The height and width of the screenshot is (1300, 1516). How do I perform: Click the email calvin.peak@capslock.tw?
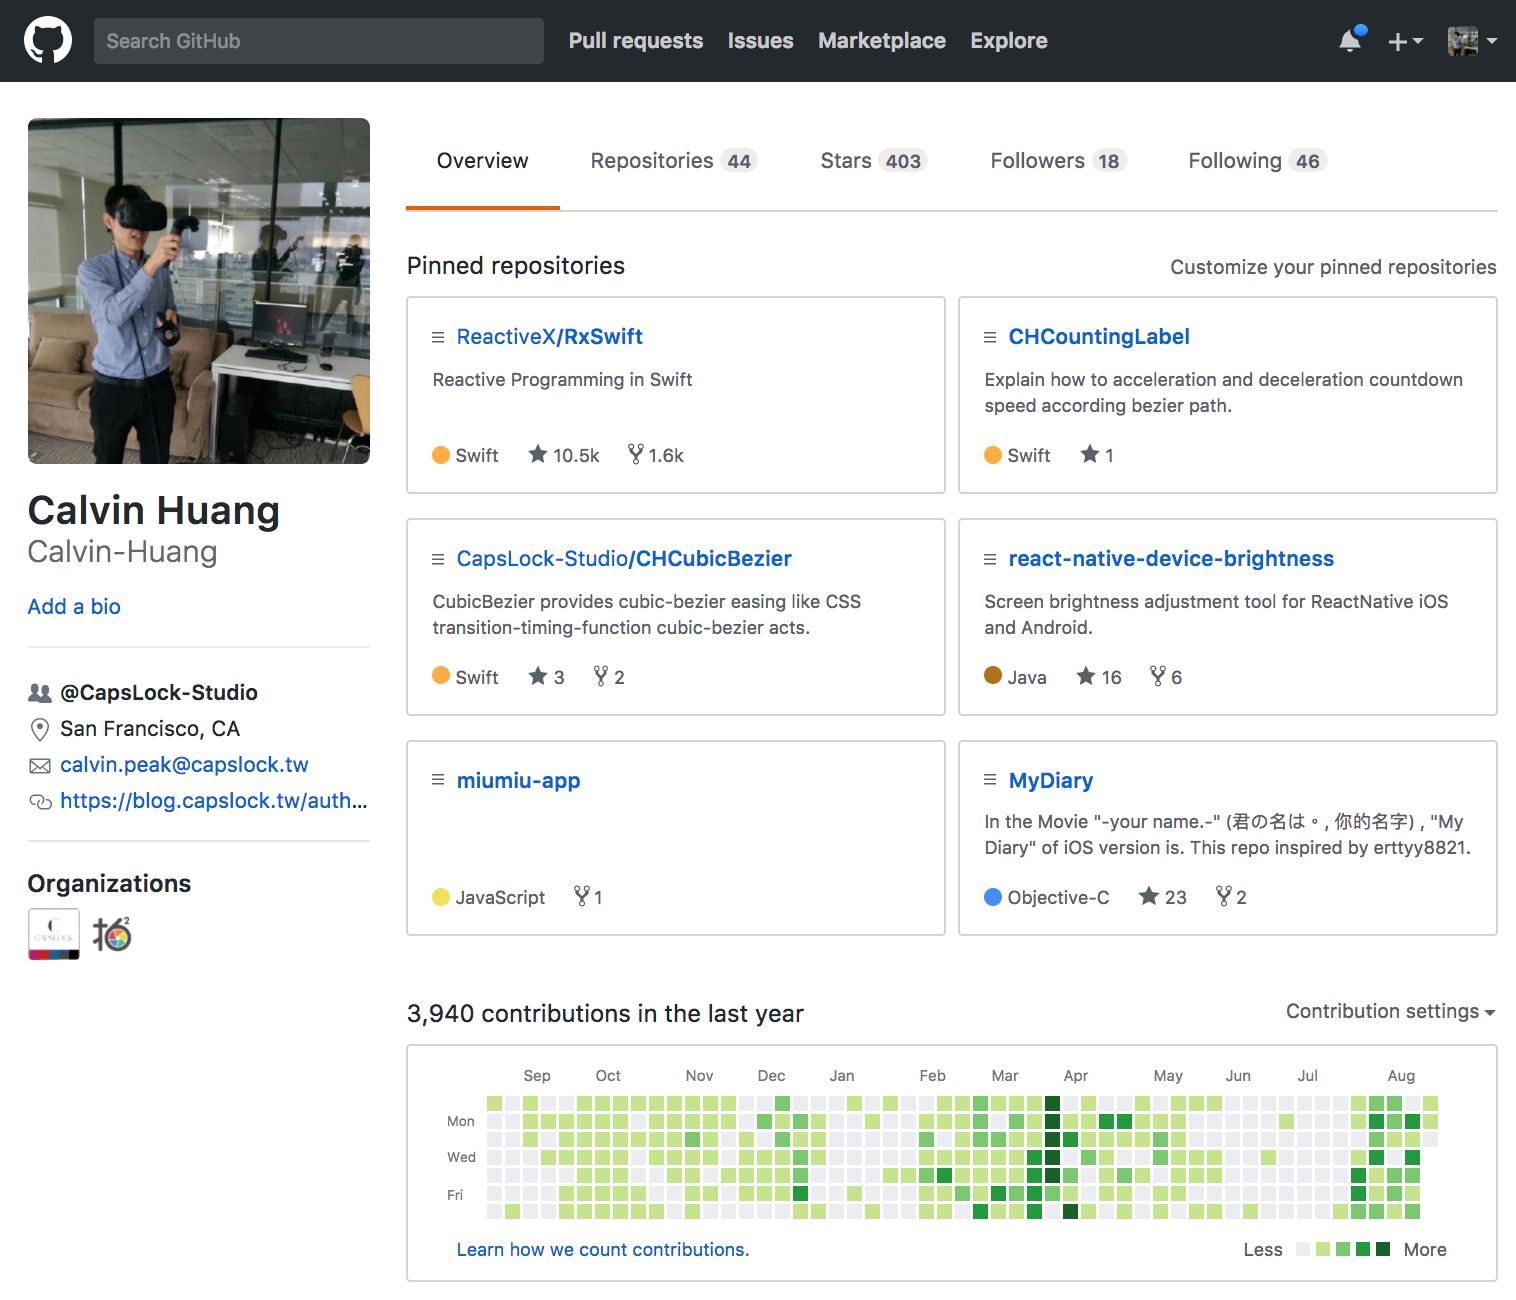tap(184, 765)
